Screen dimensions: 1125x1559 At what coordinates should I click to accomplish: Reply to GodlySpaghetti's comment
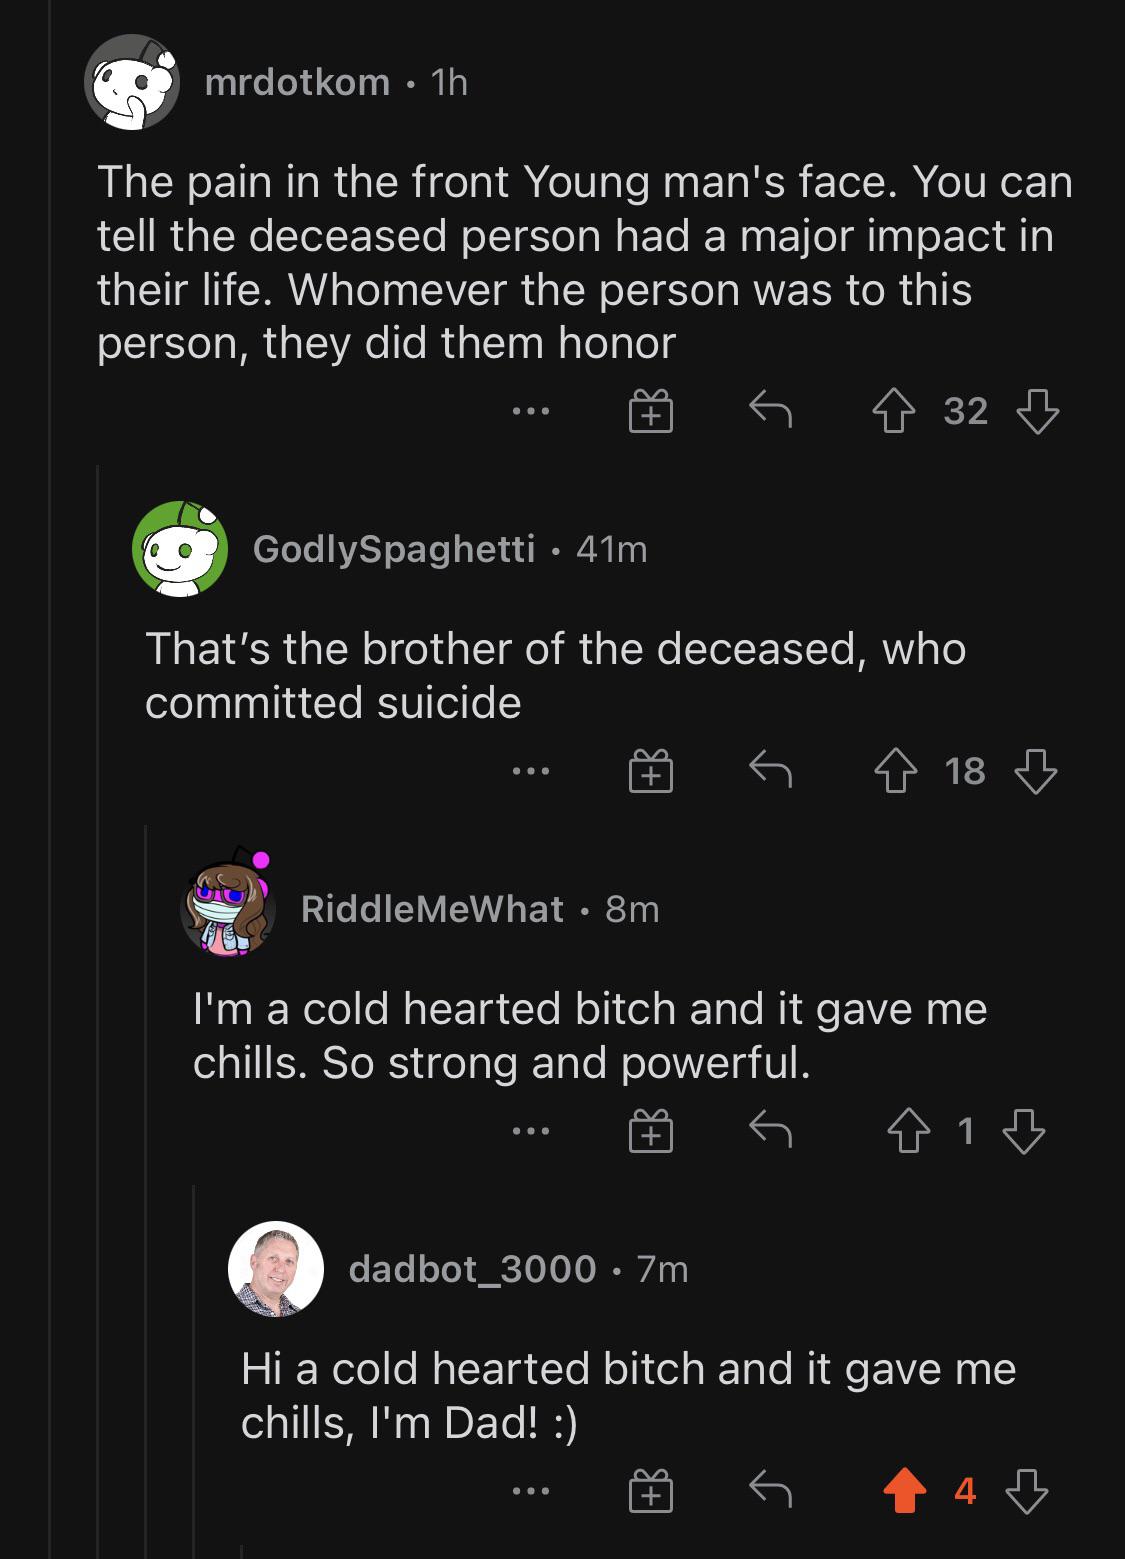[770, 771]
